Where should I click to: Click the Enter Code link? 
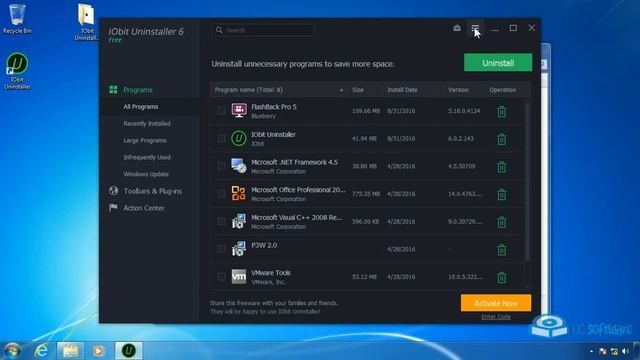tap(496, 317)
